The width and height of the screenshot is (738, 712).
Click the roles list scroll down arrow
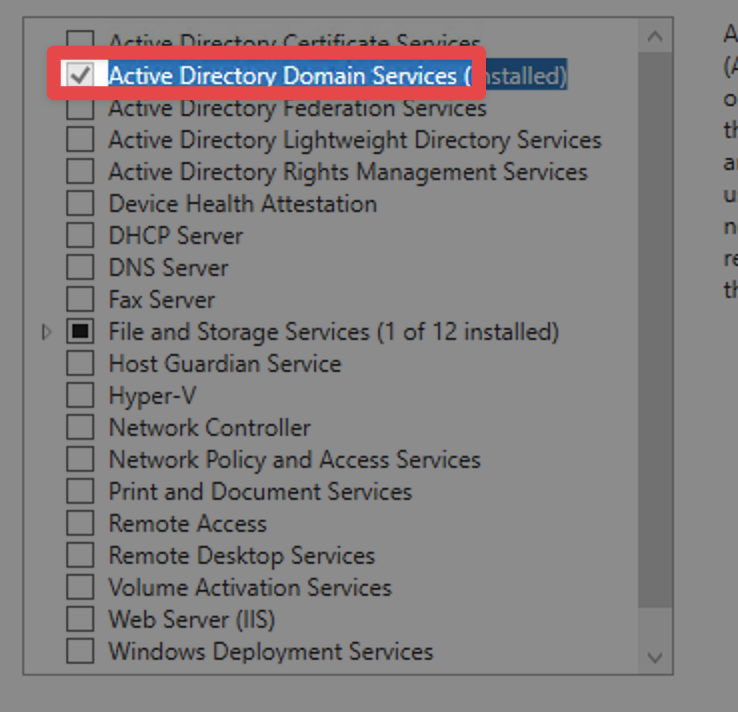(x=655, y=657)
